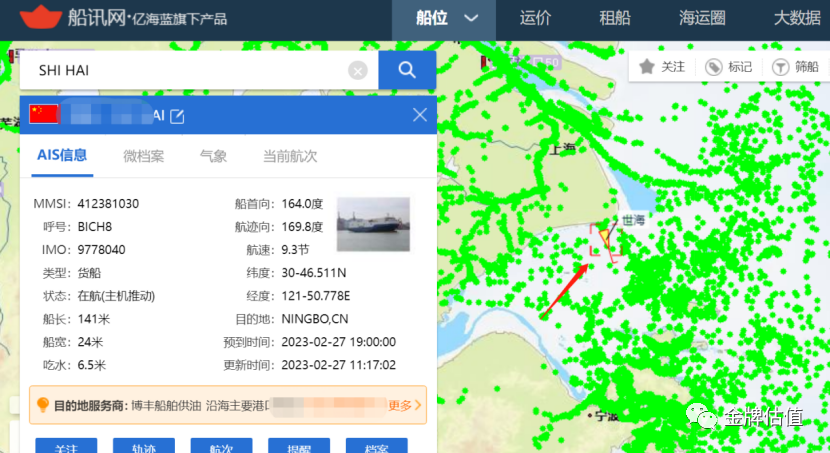Click the status 在航(主机推动)
The height and width of the screenshot is (453, 830).
click(x=116, y=296)
